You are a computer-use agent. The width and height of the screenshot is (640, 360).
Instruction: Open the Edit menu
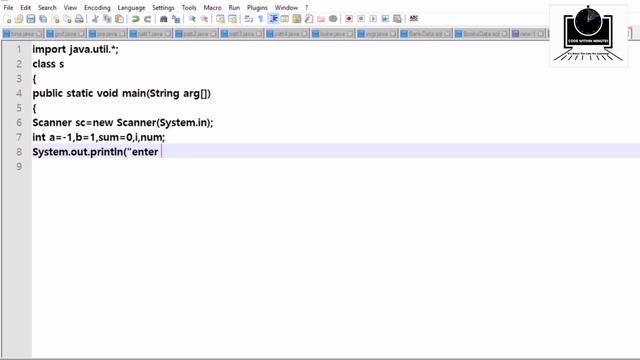(x=25, y=8)
